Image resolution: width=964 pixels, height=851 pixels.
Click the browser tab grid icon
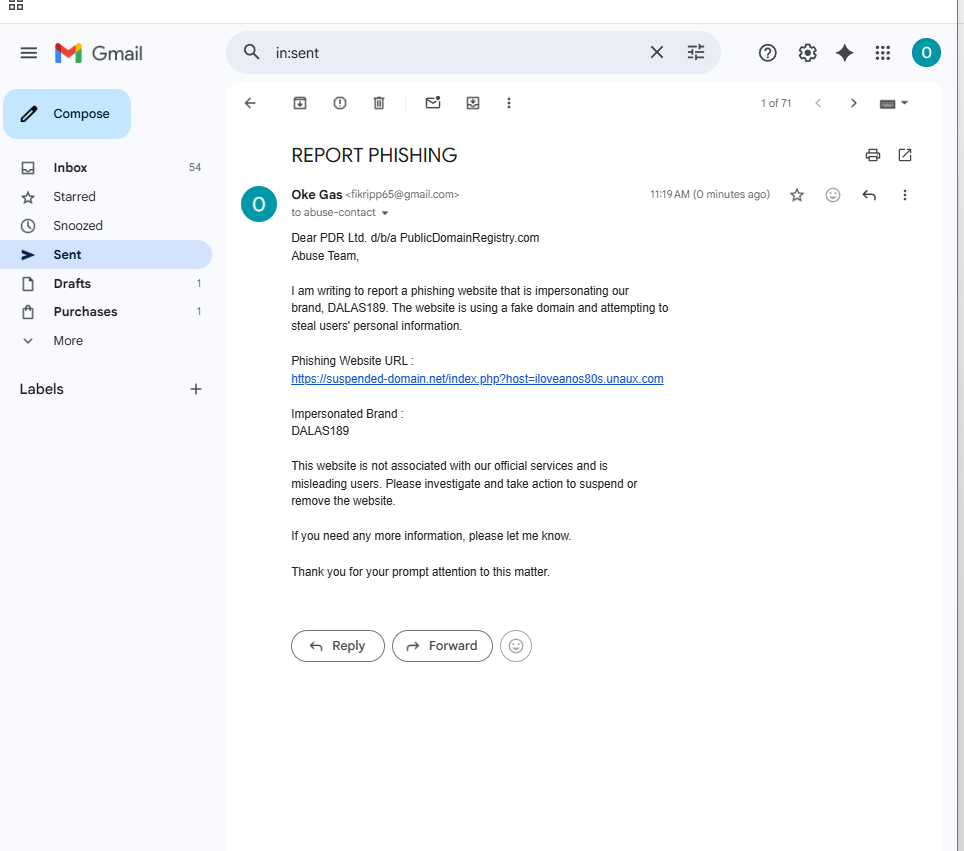click(x=16, y=5)
